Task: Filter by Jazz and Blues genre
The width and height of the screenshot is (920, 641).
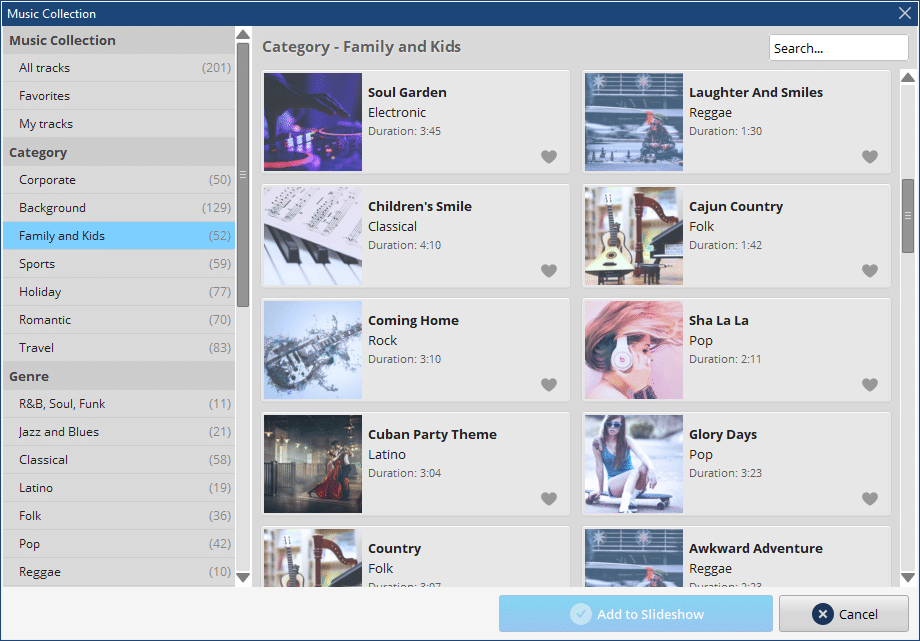Action: [119, 432]
